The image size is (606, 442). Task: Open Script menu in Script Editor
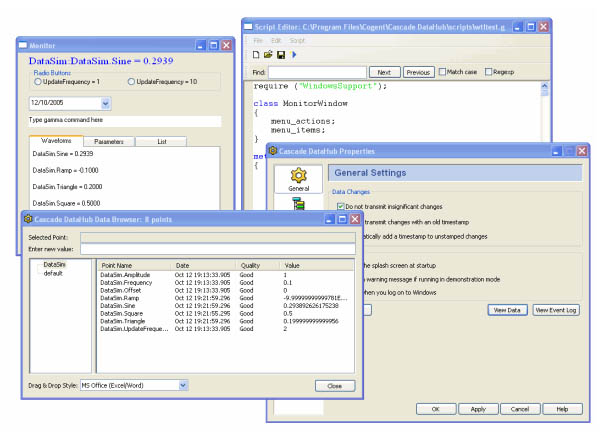(297, 40)
